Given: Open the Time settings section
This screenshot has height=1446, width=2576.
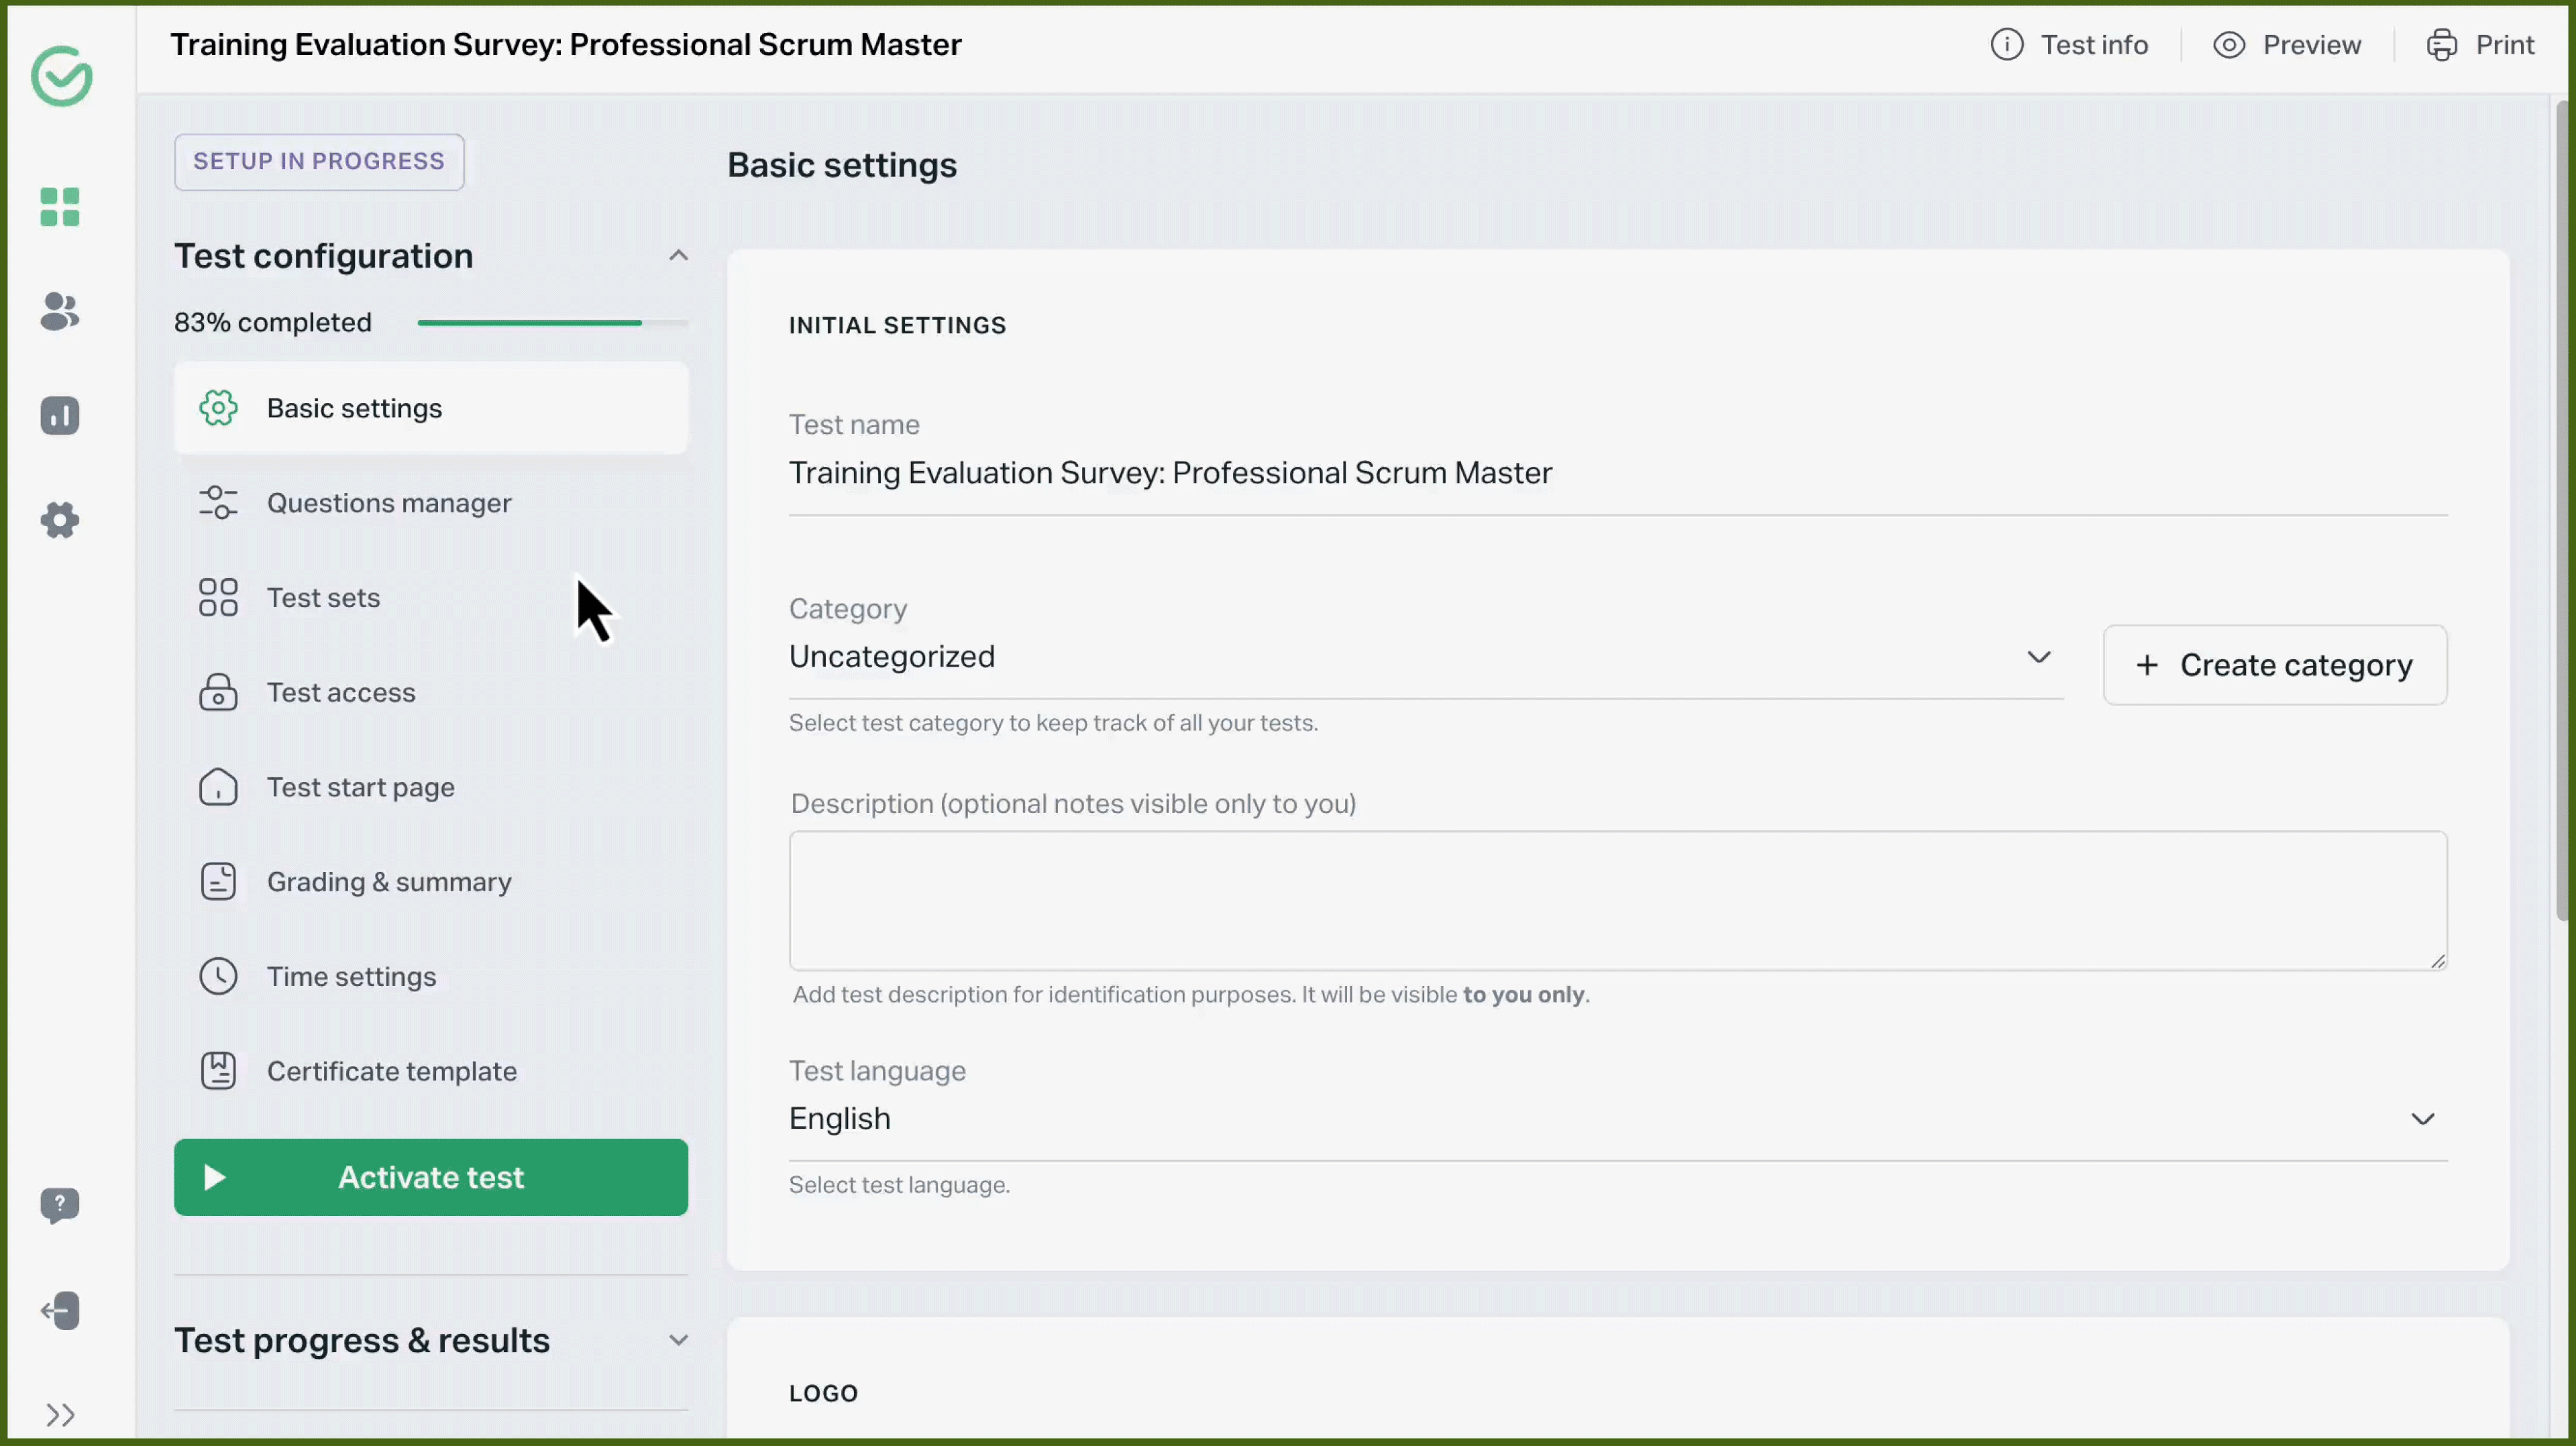Looking at the screenshot, I should tap(352, 977).
